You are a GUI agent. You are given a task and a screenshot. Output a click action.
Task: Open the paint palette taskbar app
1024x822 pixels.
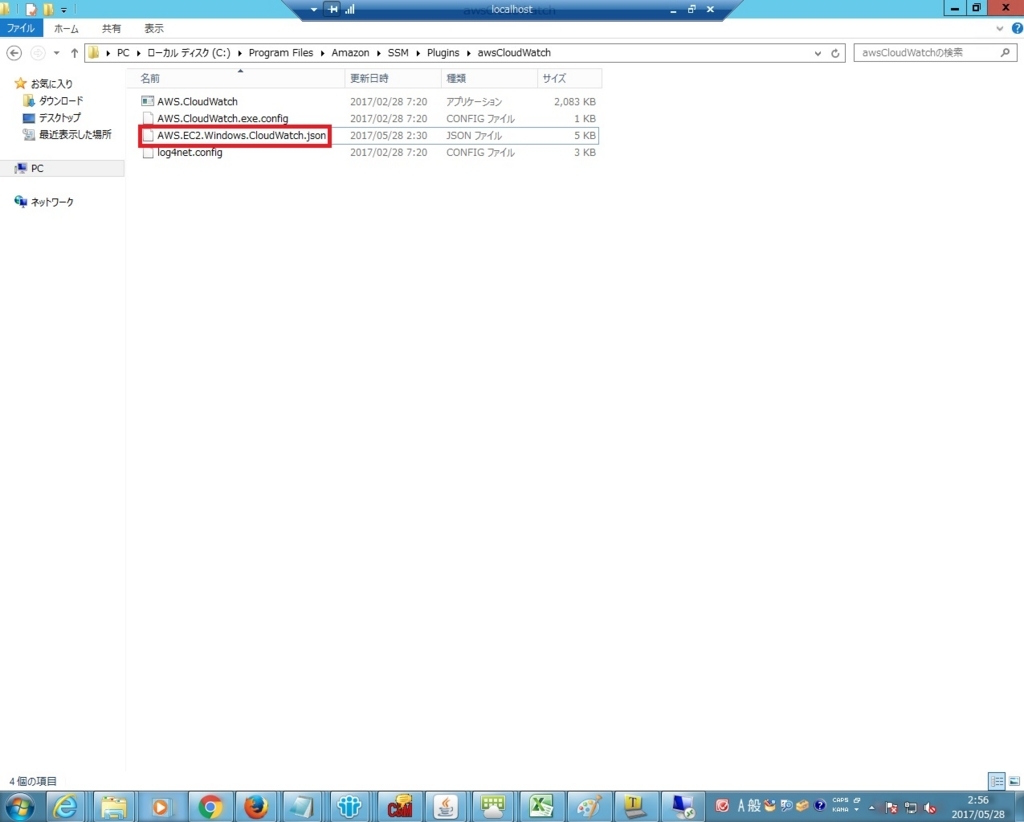point(588,808)
